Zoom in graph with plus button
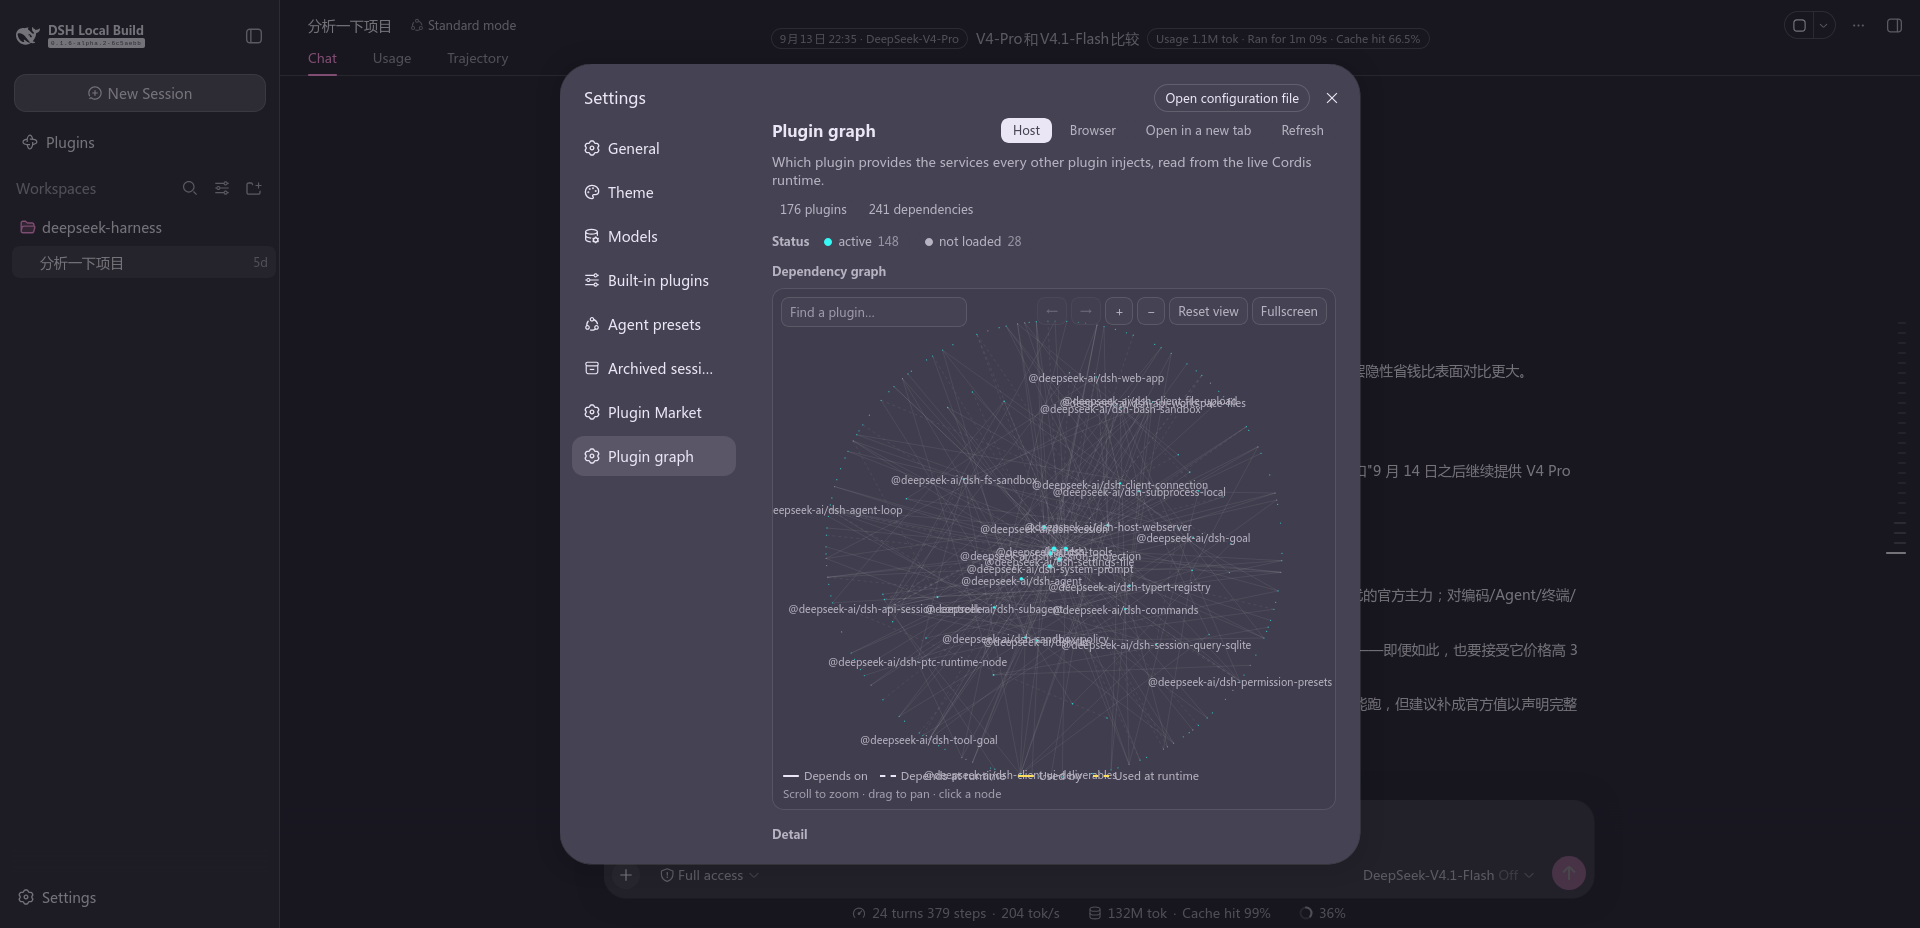This screenshot has height=928, width=1920. pyautogui.click(x=1119, y=312)
